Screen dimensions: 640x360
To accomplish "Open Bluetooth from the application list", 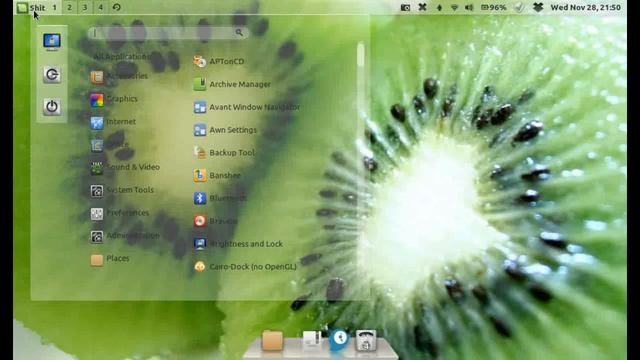I will [x=220, y=198].
